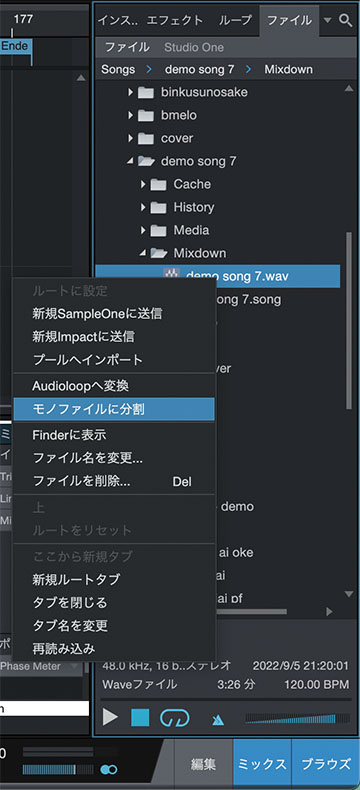Choose 新規Impactに送信 from context menu
Image resolution: width=360 pixels, height=790 pixels.
tap(114, 337)
